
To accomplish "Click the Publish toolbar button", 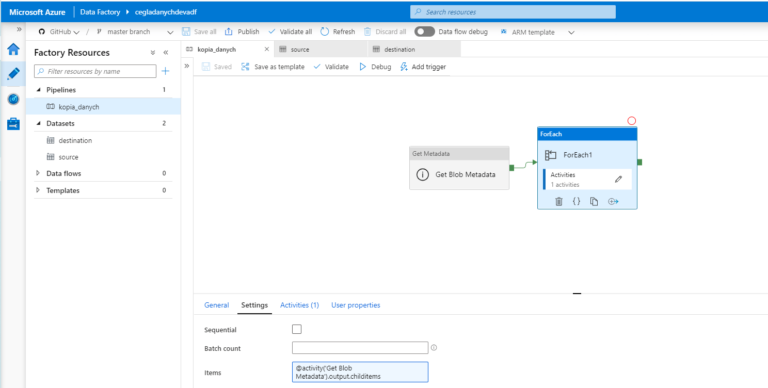I will point(242,31).
